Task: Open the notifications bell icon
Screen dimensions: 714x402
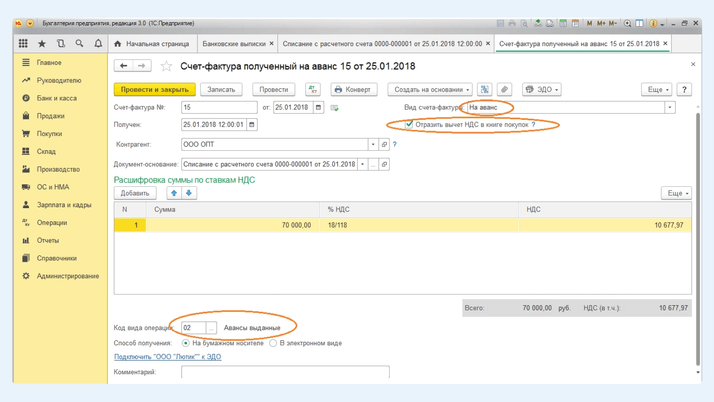Action: [98, 44]
